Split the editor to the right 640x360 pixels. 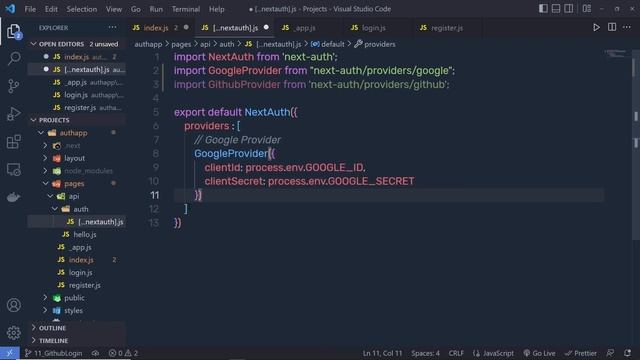[612, 27]
